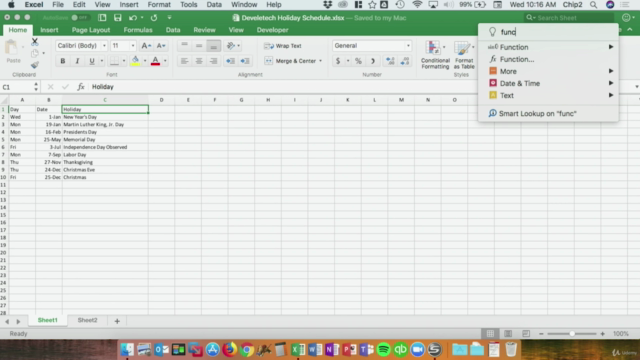Apply percent style
The image size is (640, 360).
[358, 61]
